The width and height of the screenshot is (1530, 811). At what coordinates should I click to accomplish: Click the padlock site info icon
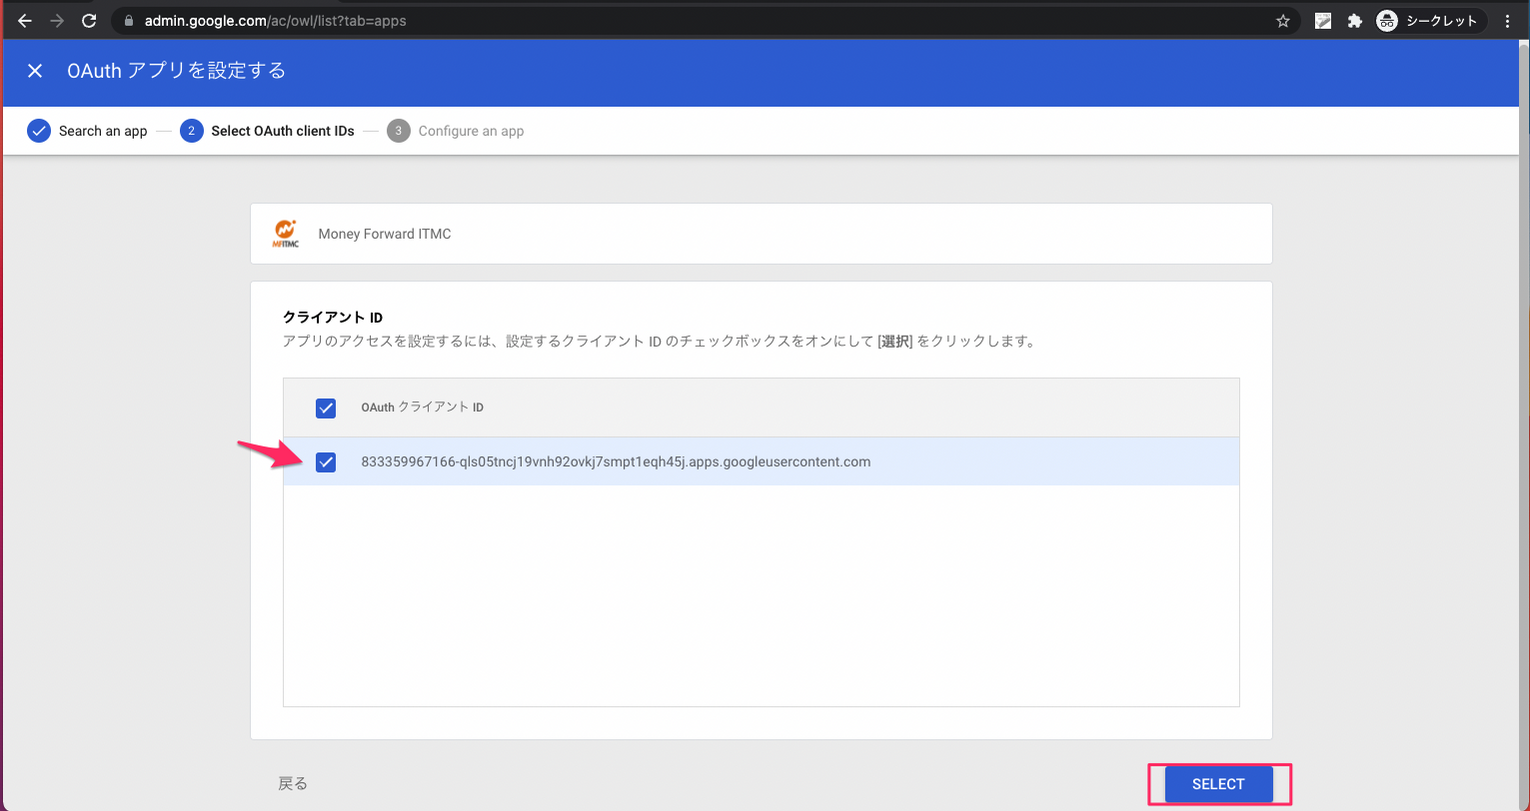pyautogui.click(x=128, y=20)
